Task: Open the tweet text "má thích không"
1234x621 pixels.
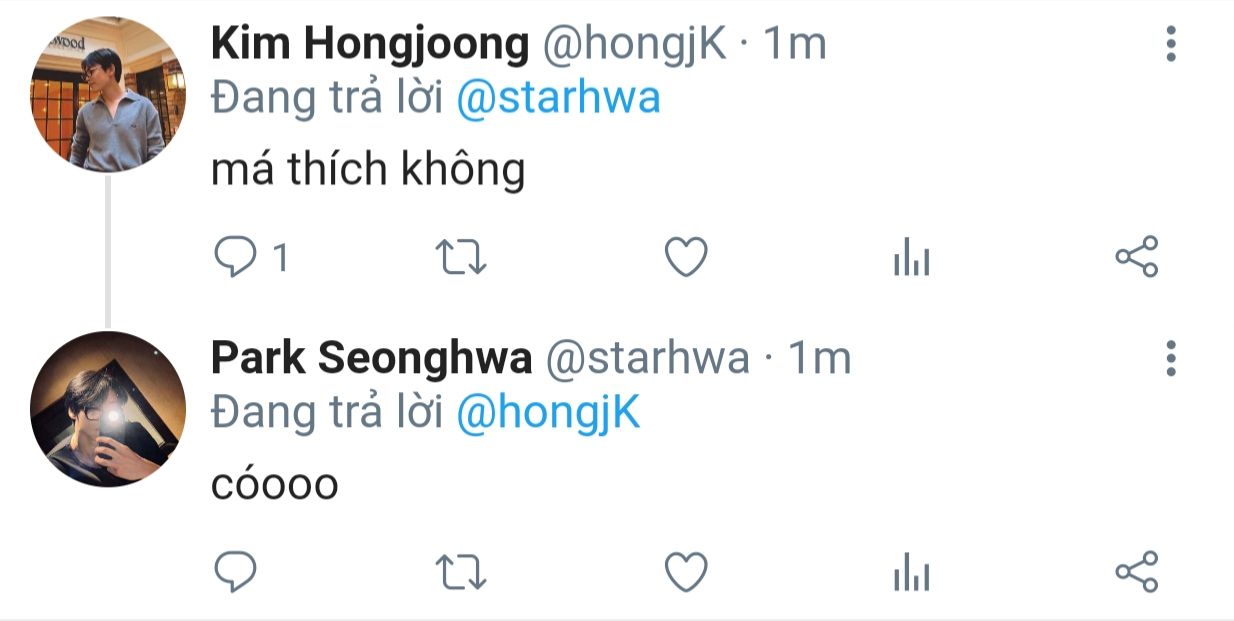Action: tap(368, 170)
